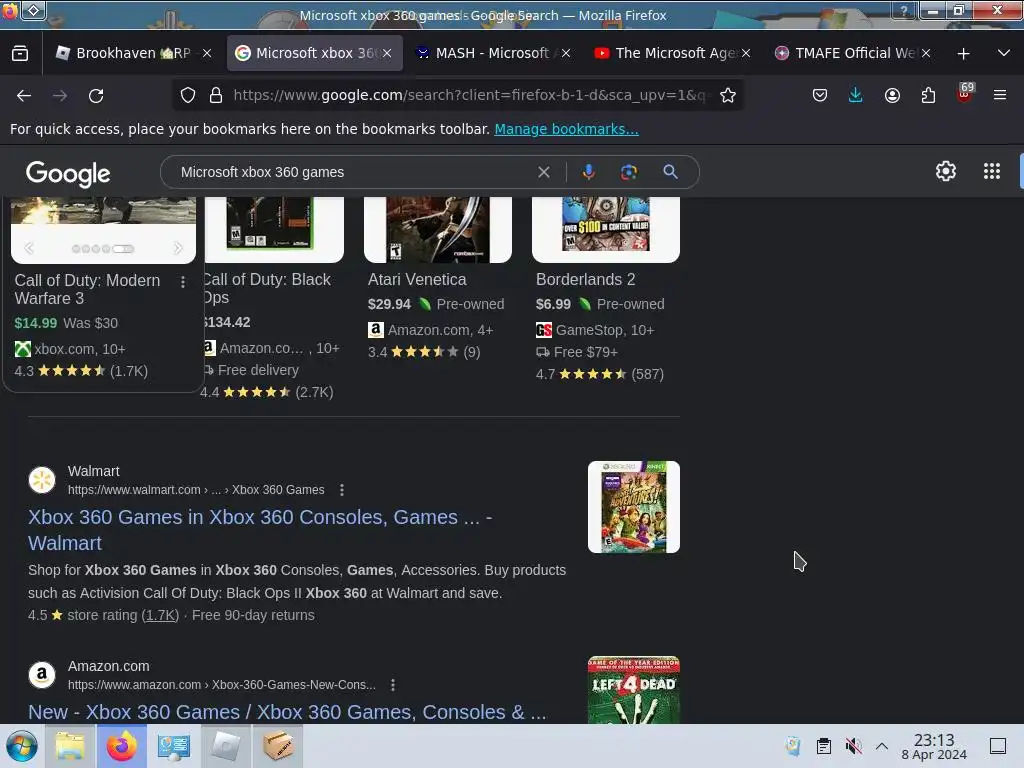Open options for Modern Warfare 3 card

pos(183,281)
